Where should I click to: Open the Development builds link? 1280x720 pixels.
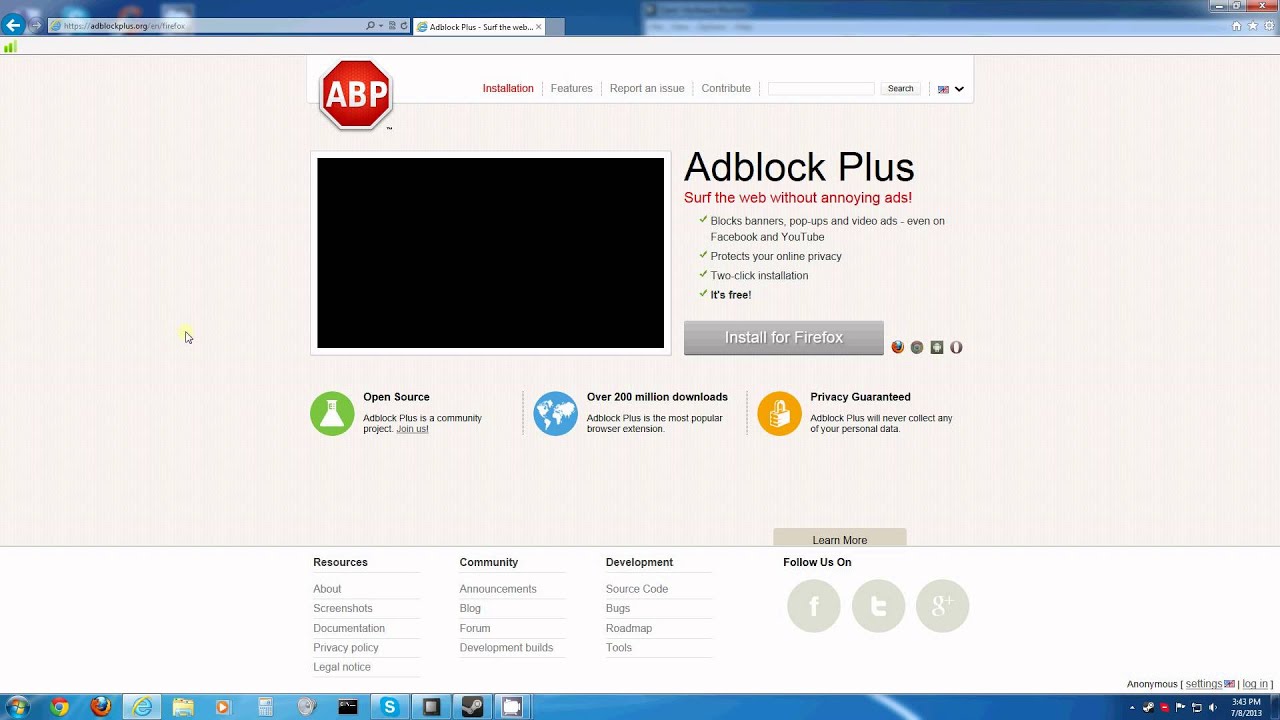506,647
